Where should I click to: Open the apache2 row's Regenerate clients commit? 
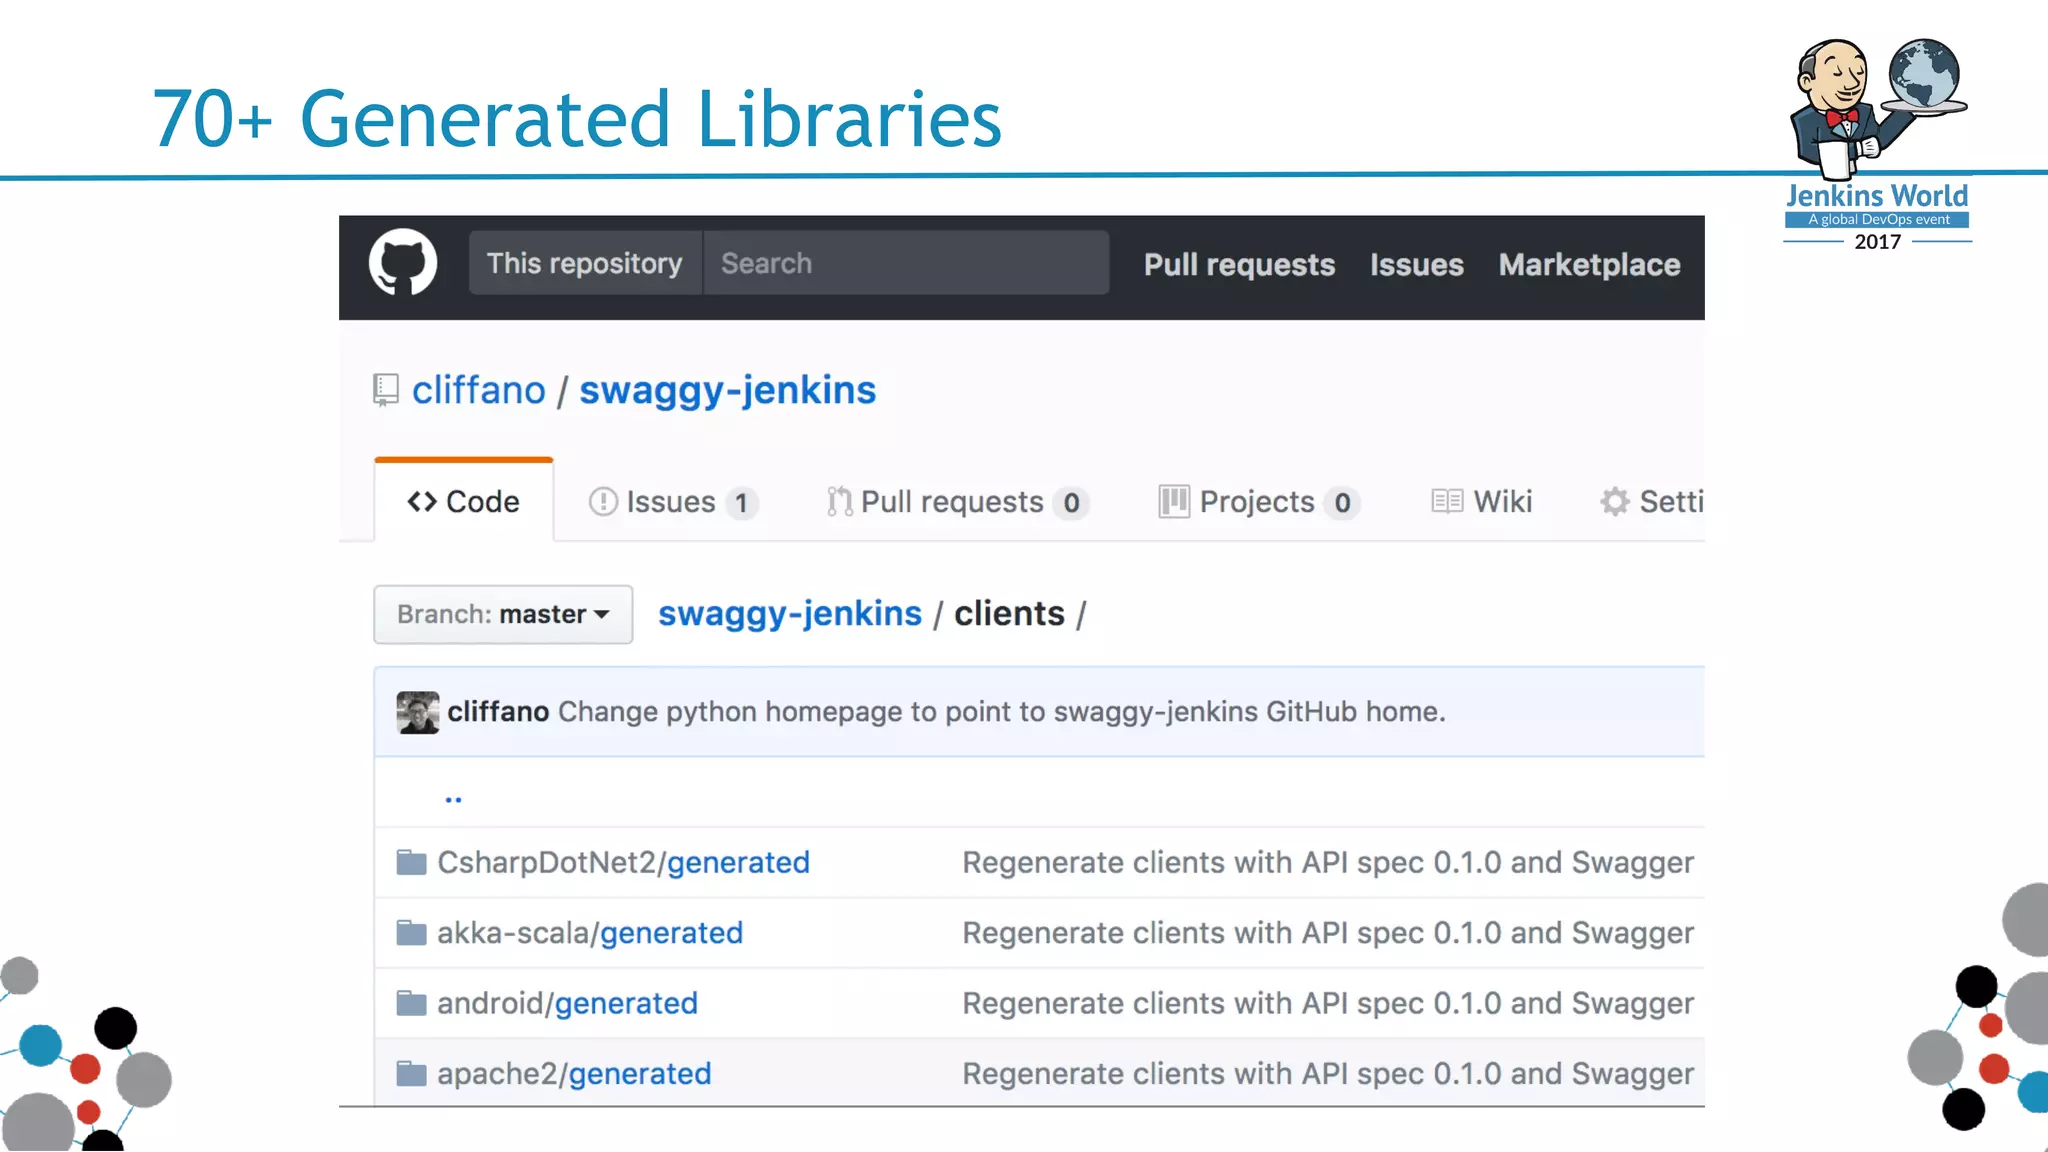1328,1073
